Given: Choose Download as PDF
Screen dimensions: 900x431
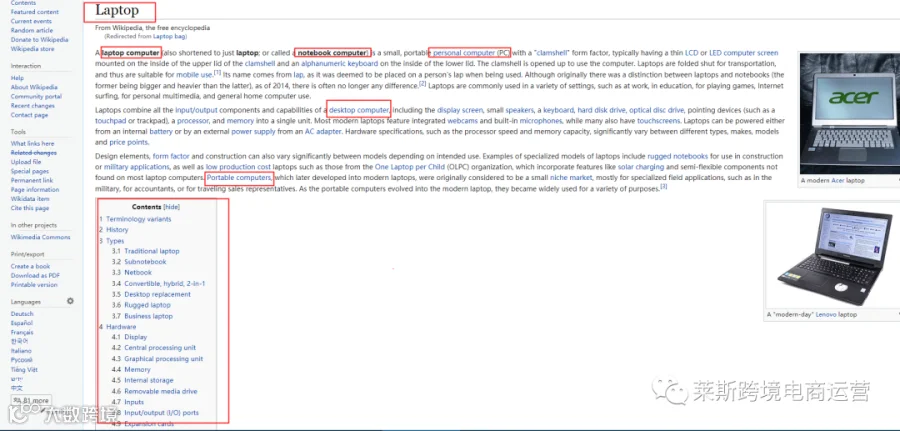Looking at the screenshot, I should point(36,275).
